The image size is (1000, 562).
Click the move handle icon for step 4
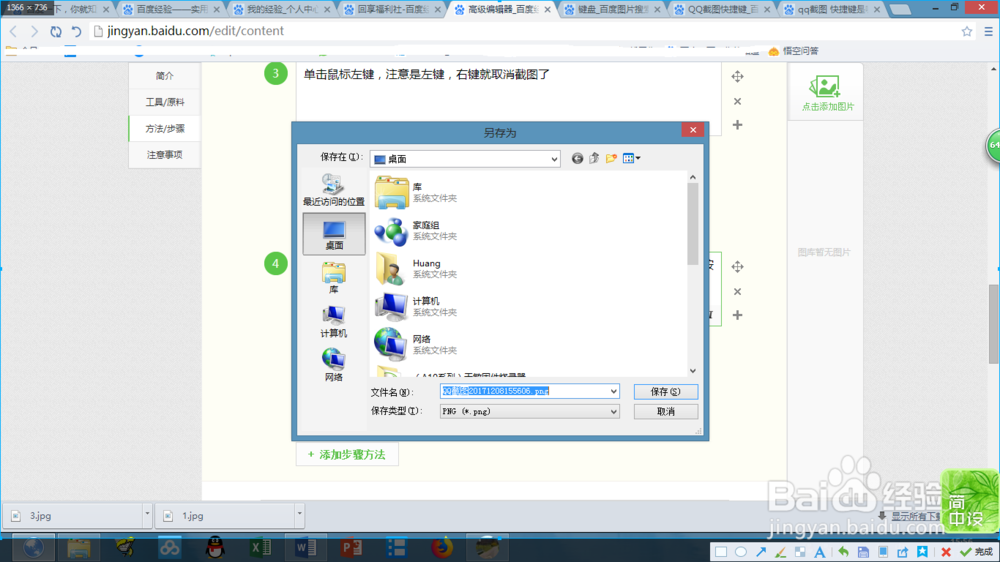737,267
